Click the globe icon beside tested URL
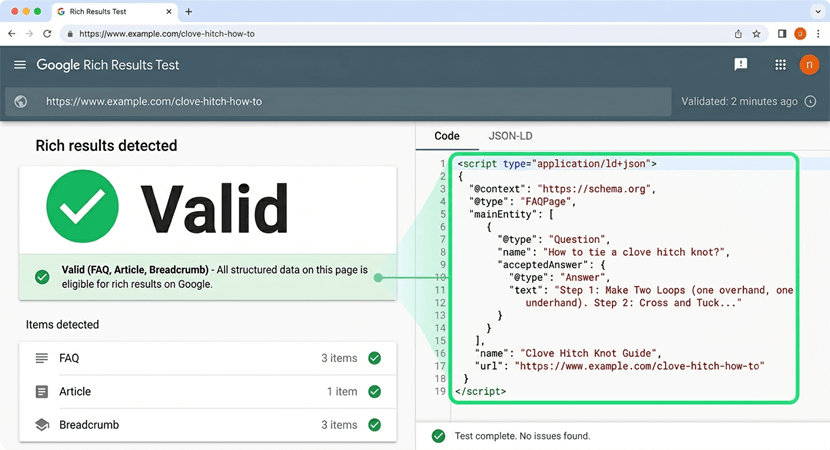Image resolution: width=830 pixels, height=450 pixels. coord(21,101)
